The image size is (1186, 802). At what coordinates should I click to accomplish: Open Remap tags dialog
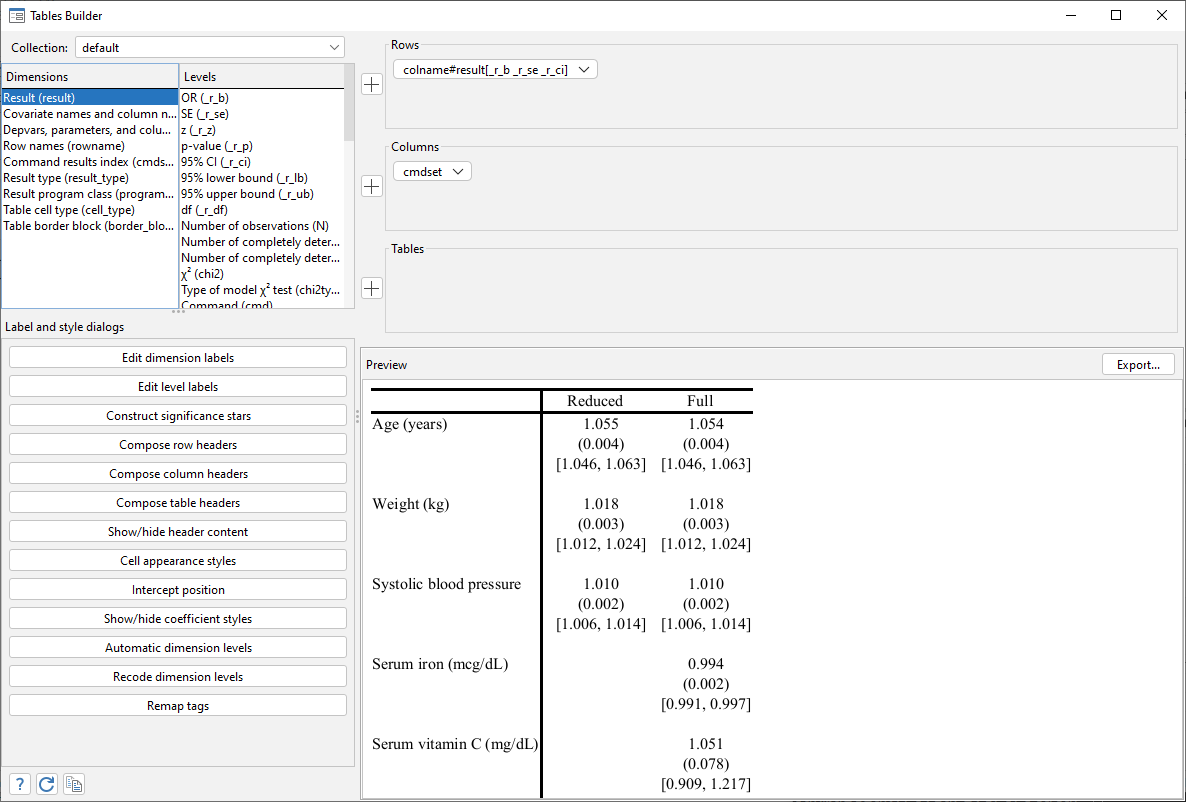[177, 705]
